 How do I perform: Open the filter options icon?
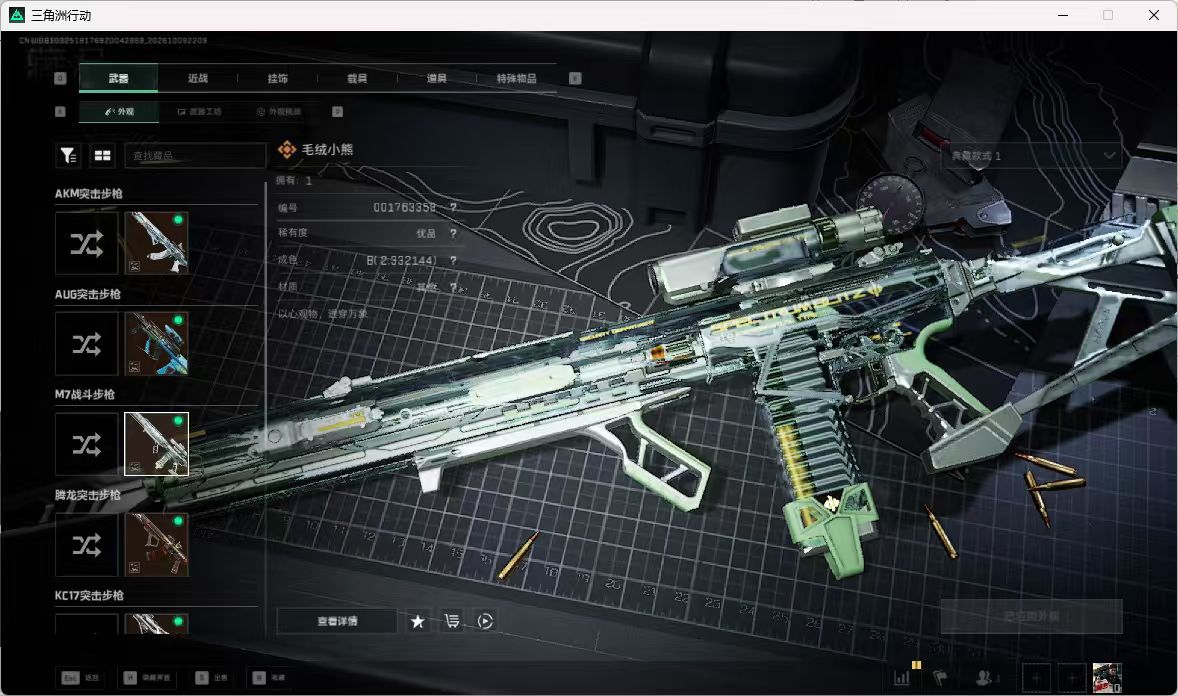click(x=68, y=156)
